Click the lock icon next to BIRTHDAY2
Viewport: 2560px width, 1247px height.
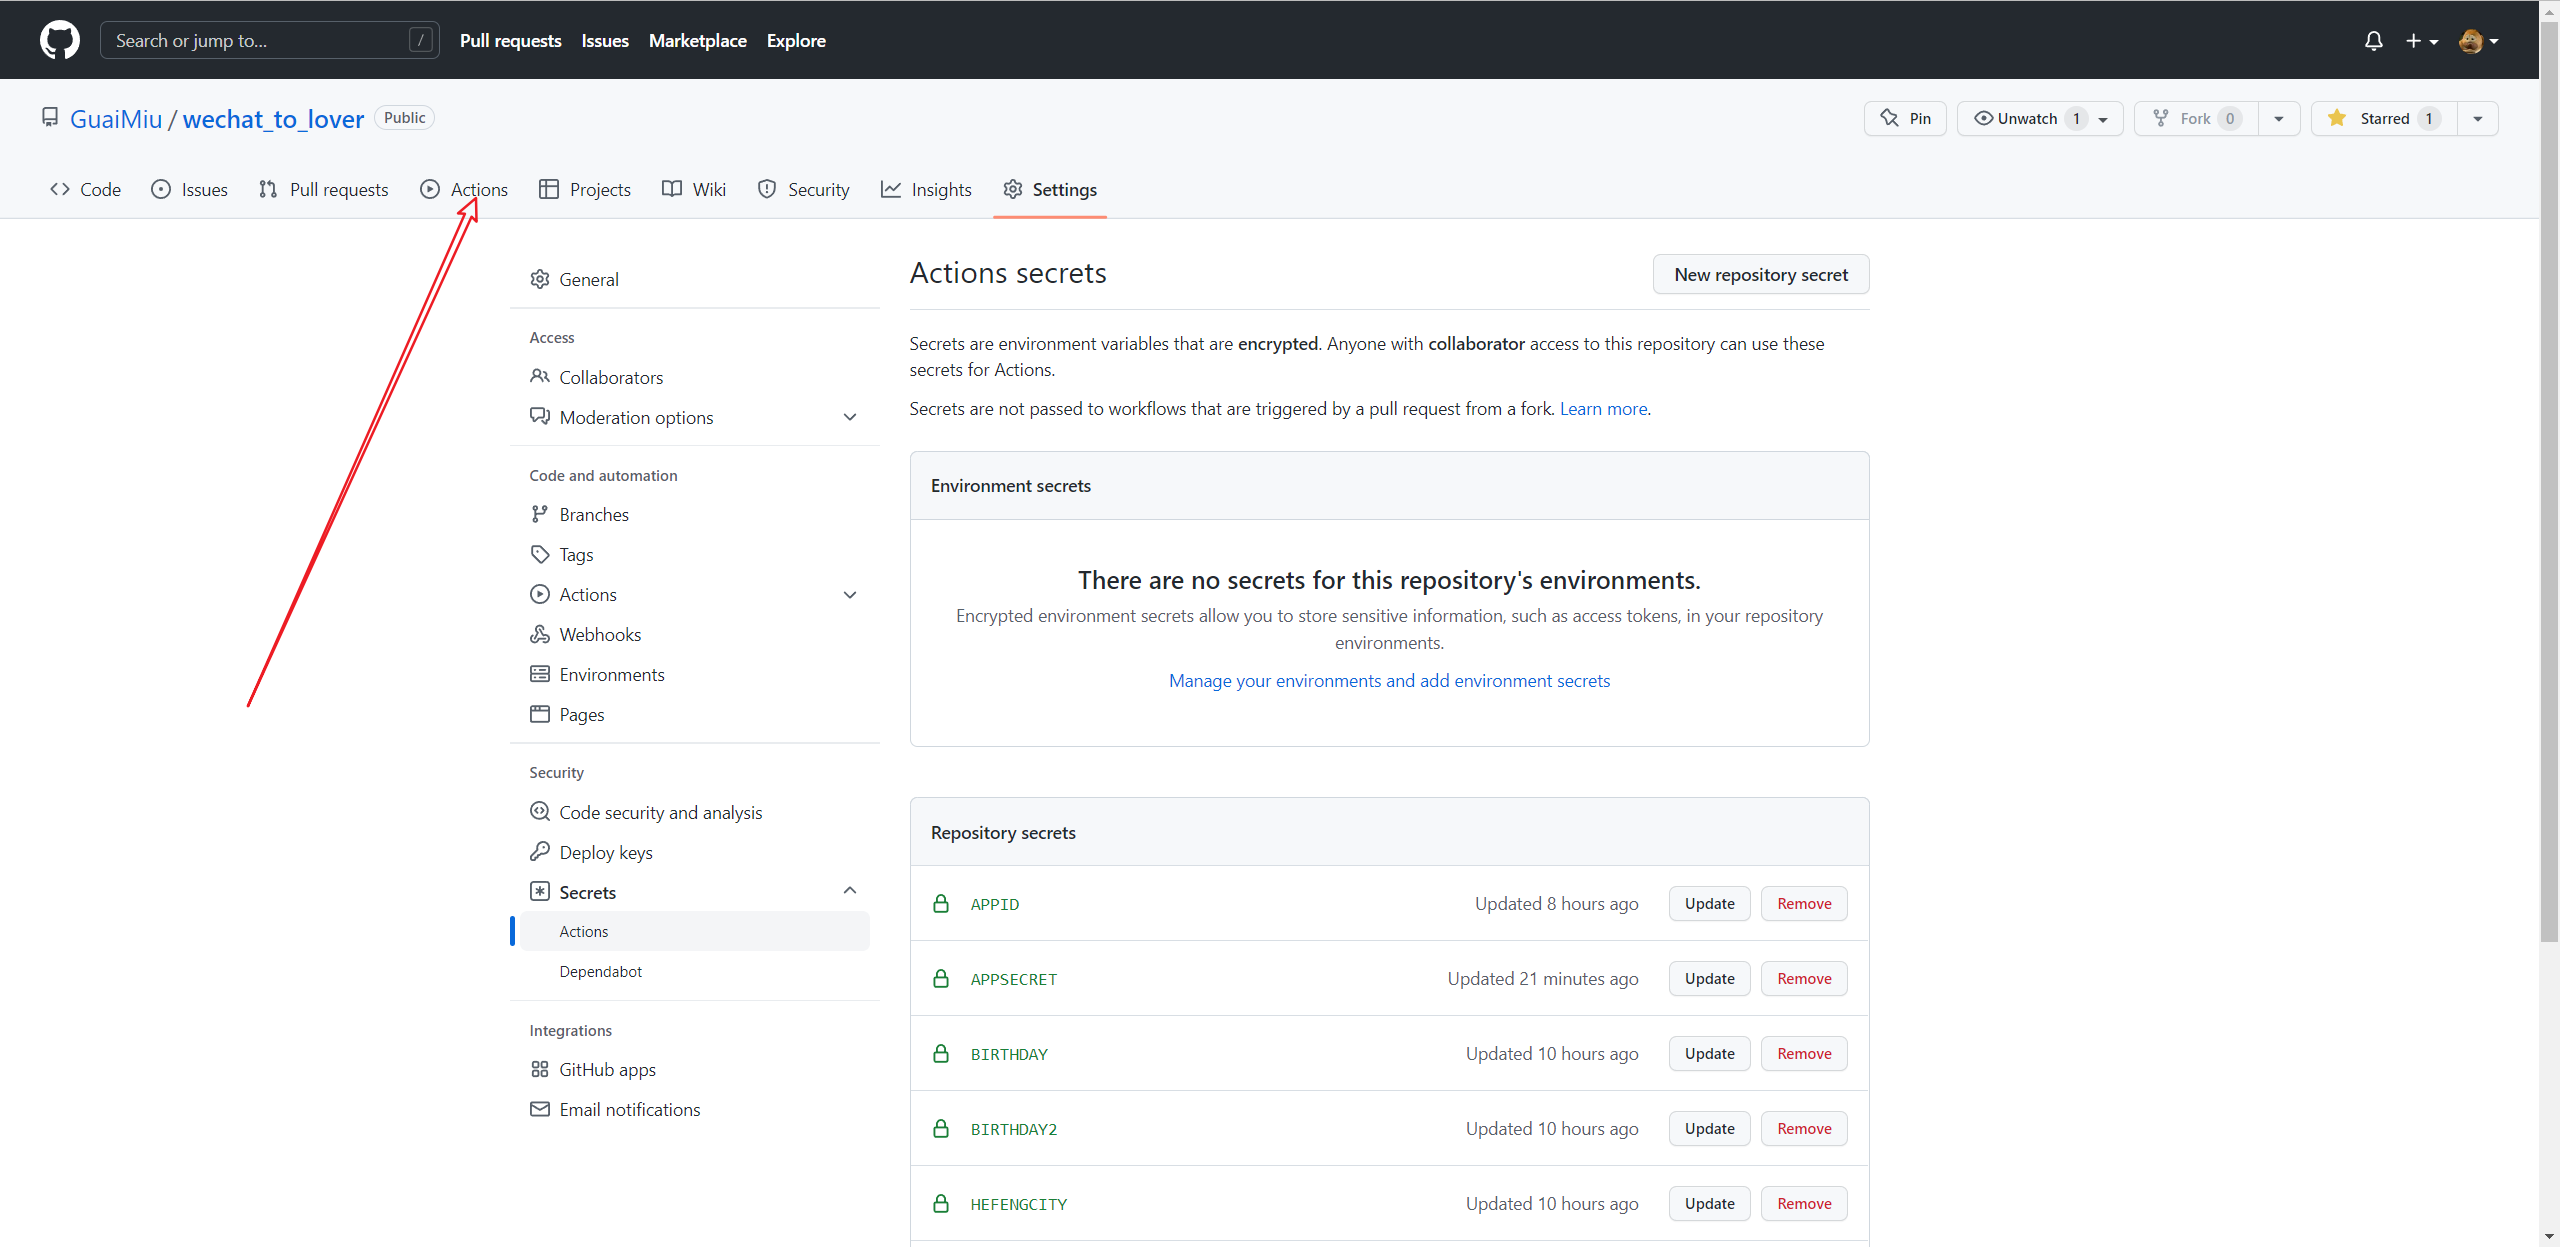(941, 1128)
